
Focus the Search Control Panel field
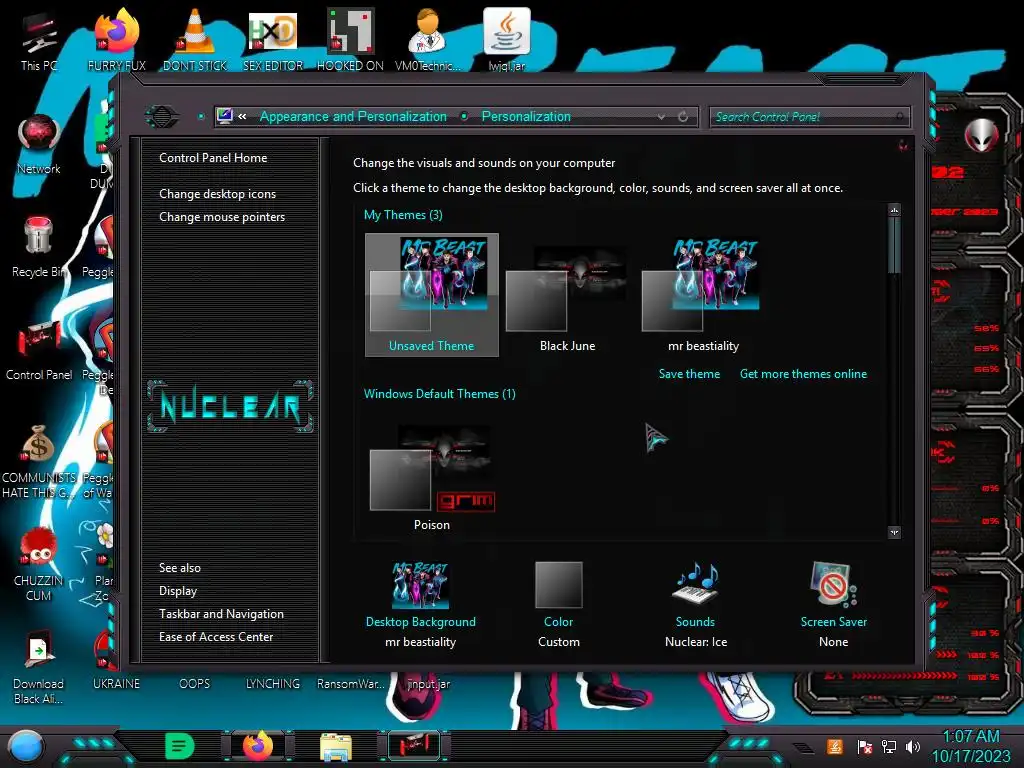click(809, 117)
